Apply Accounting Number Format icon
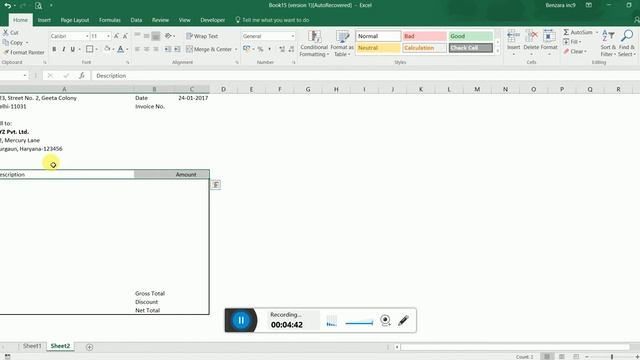640x360 pixels. click(x=246, y=49)
